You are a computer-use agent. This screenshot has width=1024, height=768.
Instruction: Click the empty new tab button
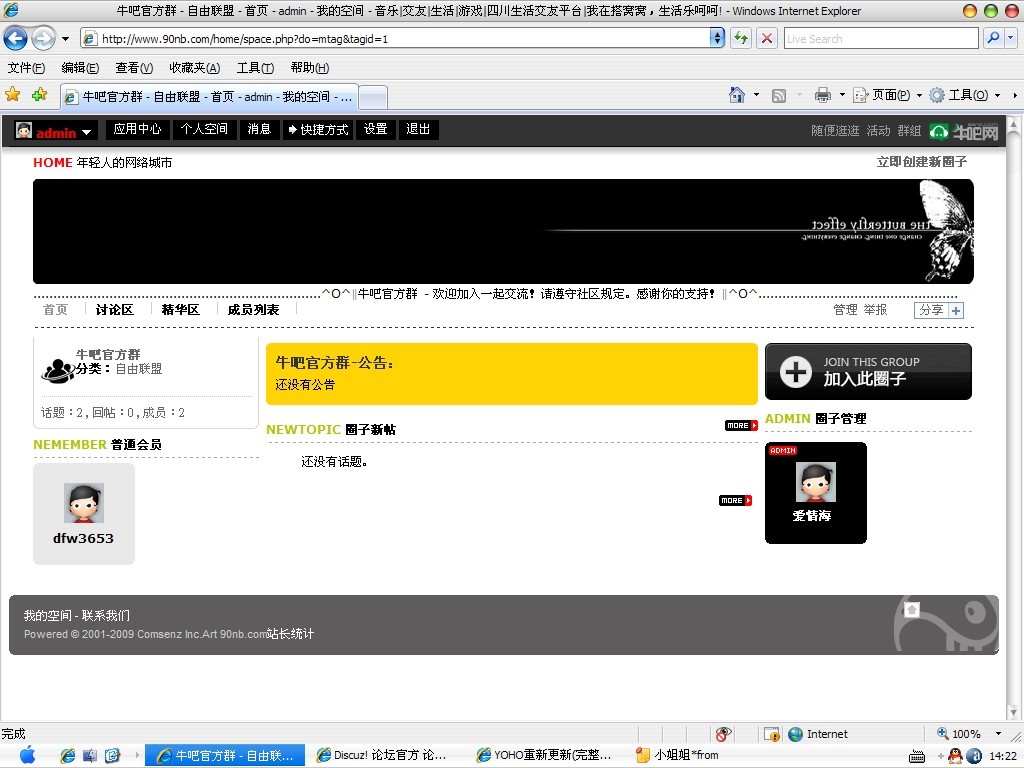coord(374,98)
